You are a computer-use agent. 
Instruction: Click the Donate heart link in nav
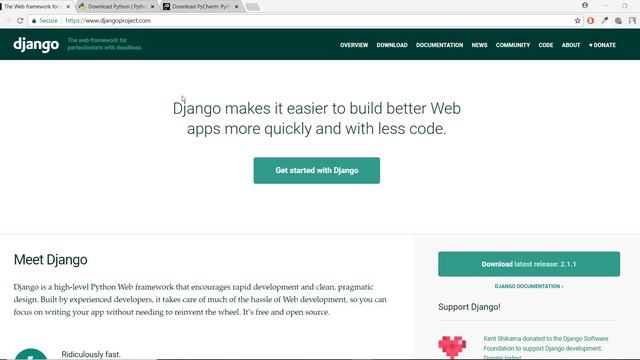coord(602,45)
